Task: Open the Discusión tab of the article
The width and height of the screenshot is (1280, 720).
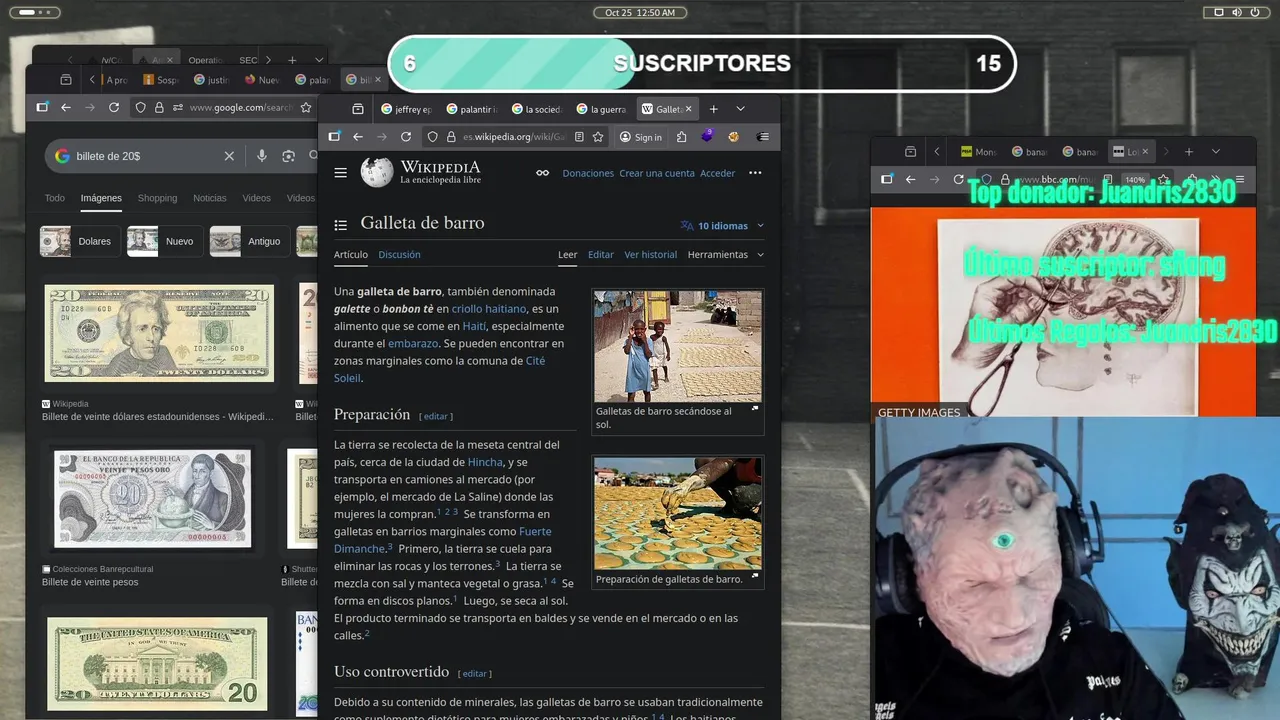Action: tap(399, 255)
